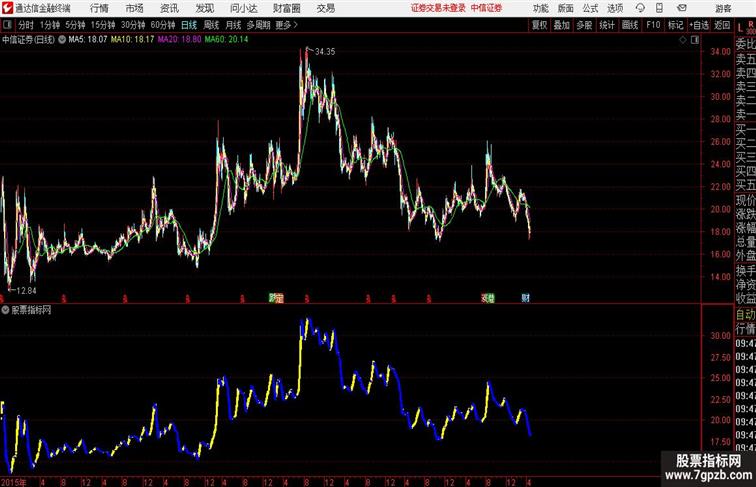Expand the 更多 periods list
This screenshot has width=756, height=487.
[x=286, y=25]
